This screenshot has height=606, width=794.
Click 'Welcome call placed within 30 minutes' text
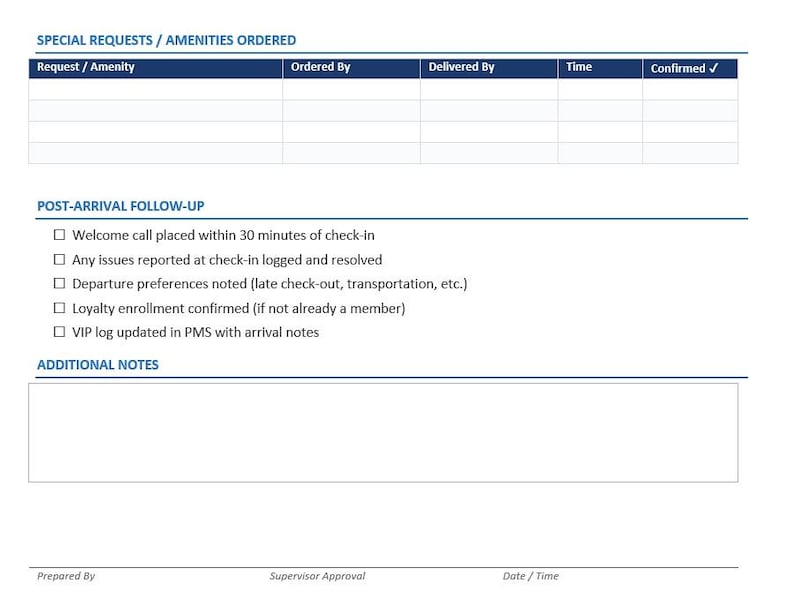coord(223,235)
